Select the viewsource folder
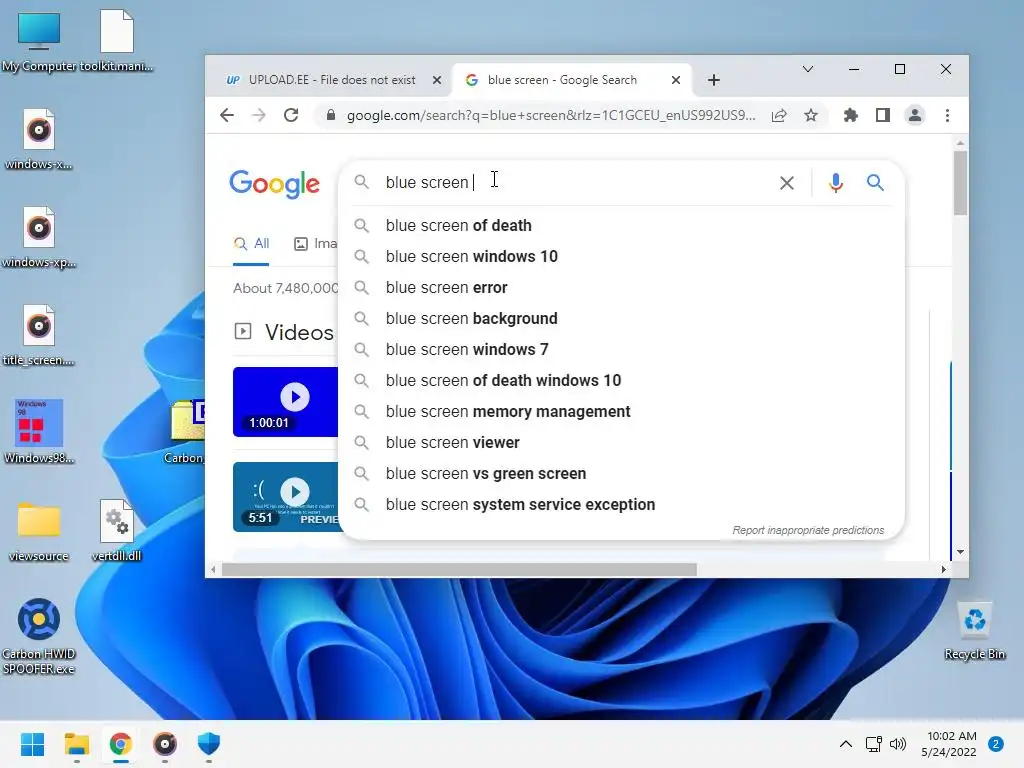Image resolution: width=1024 pixels, height=768 pixels. click(39, 532)
